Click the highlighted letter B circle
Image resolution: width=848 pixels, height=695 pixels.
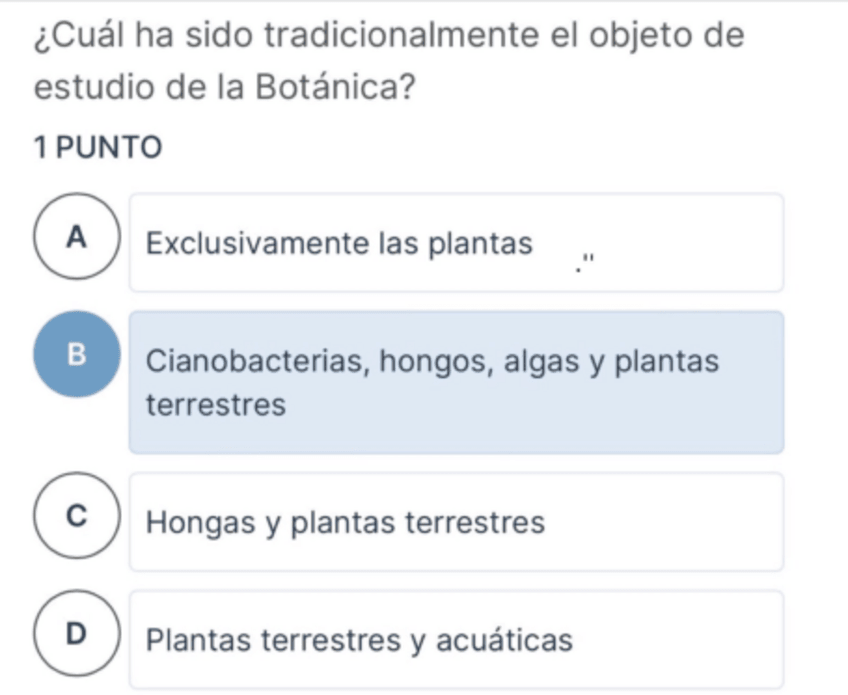(x=77, y=354)
